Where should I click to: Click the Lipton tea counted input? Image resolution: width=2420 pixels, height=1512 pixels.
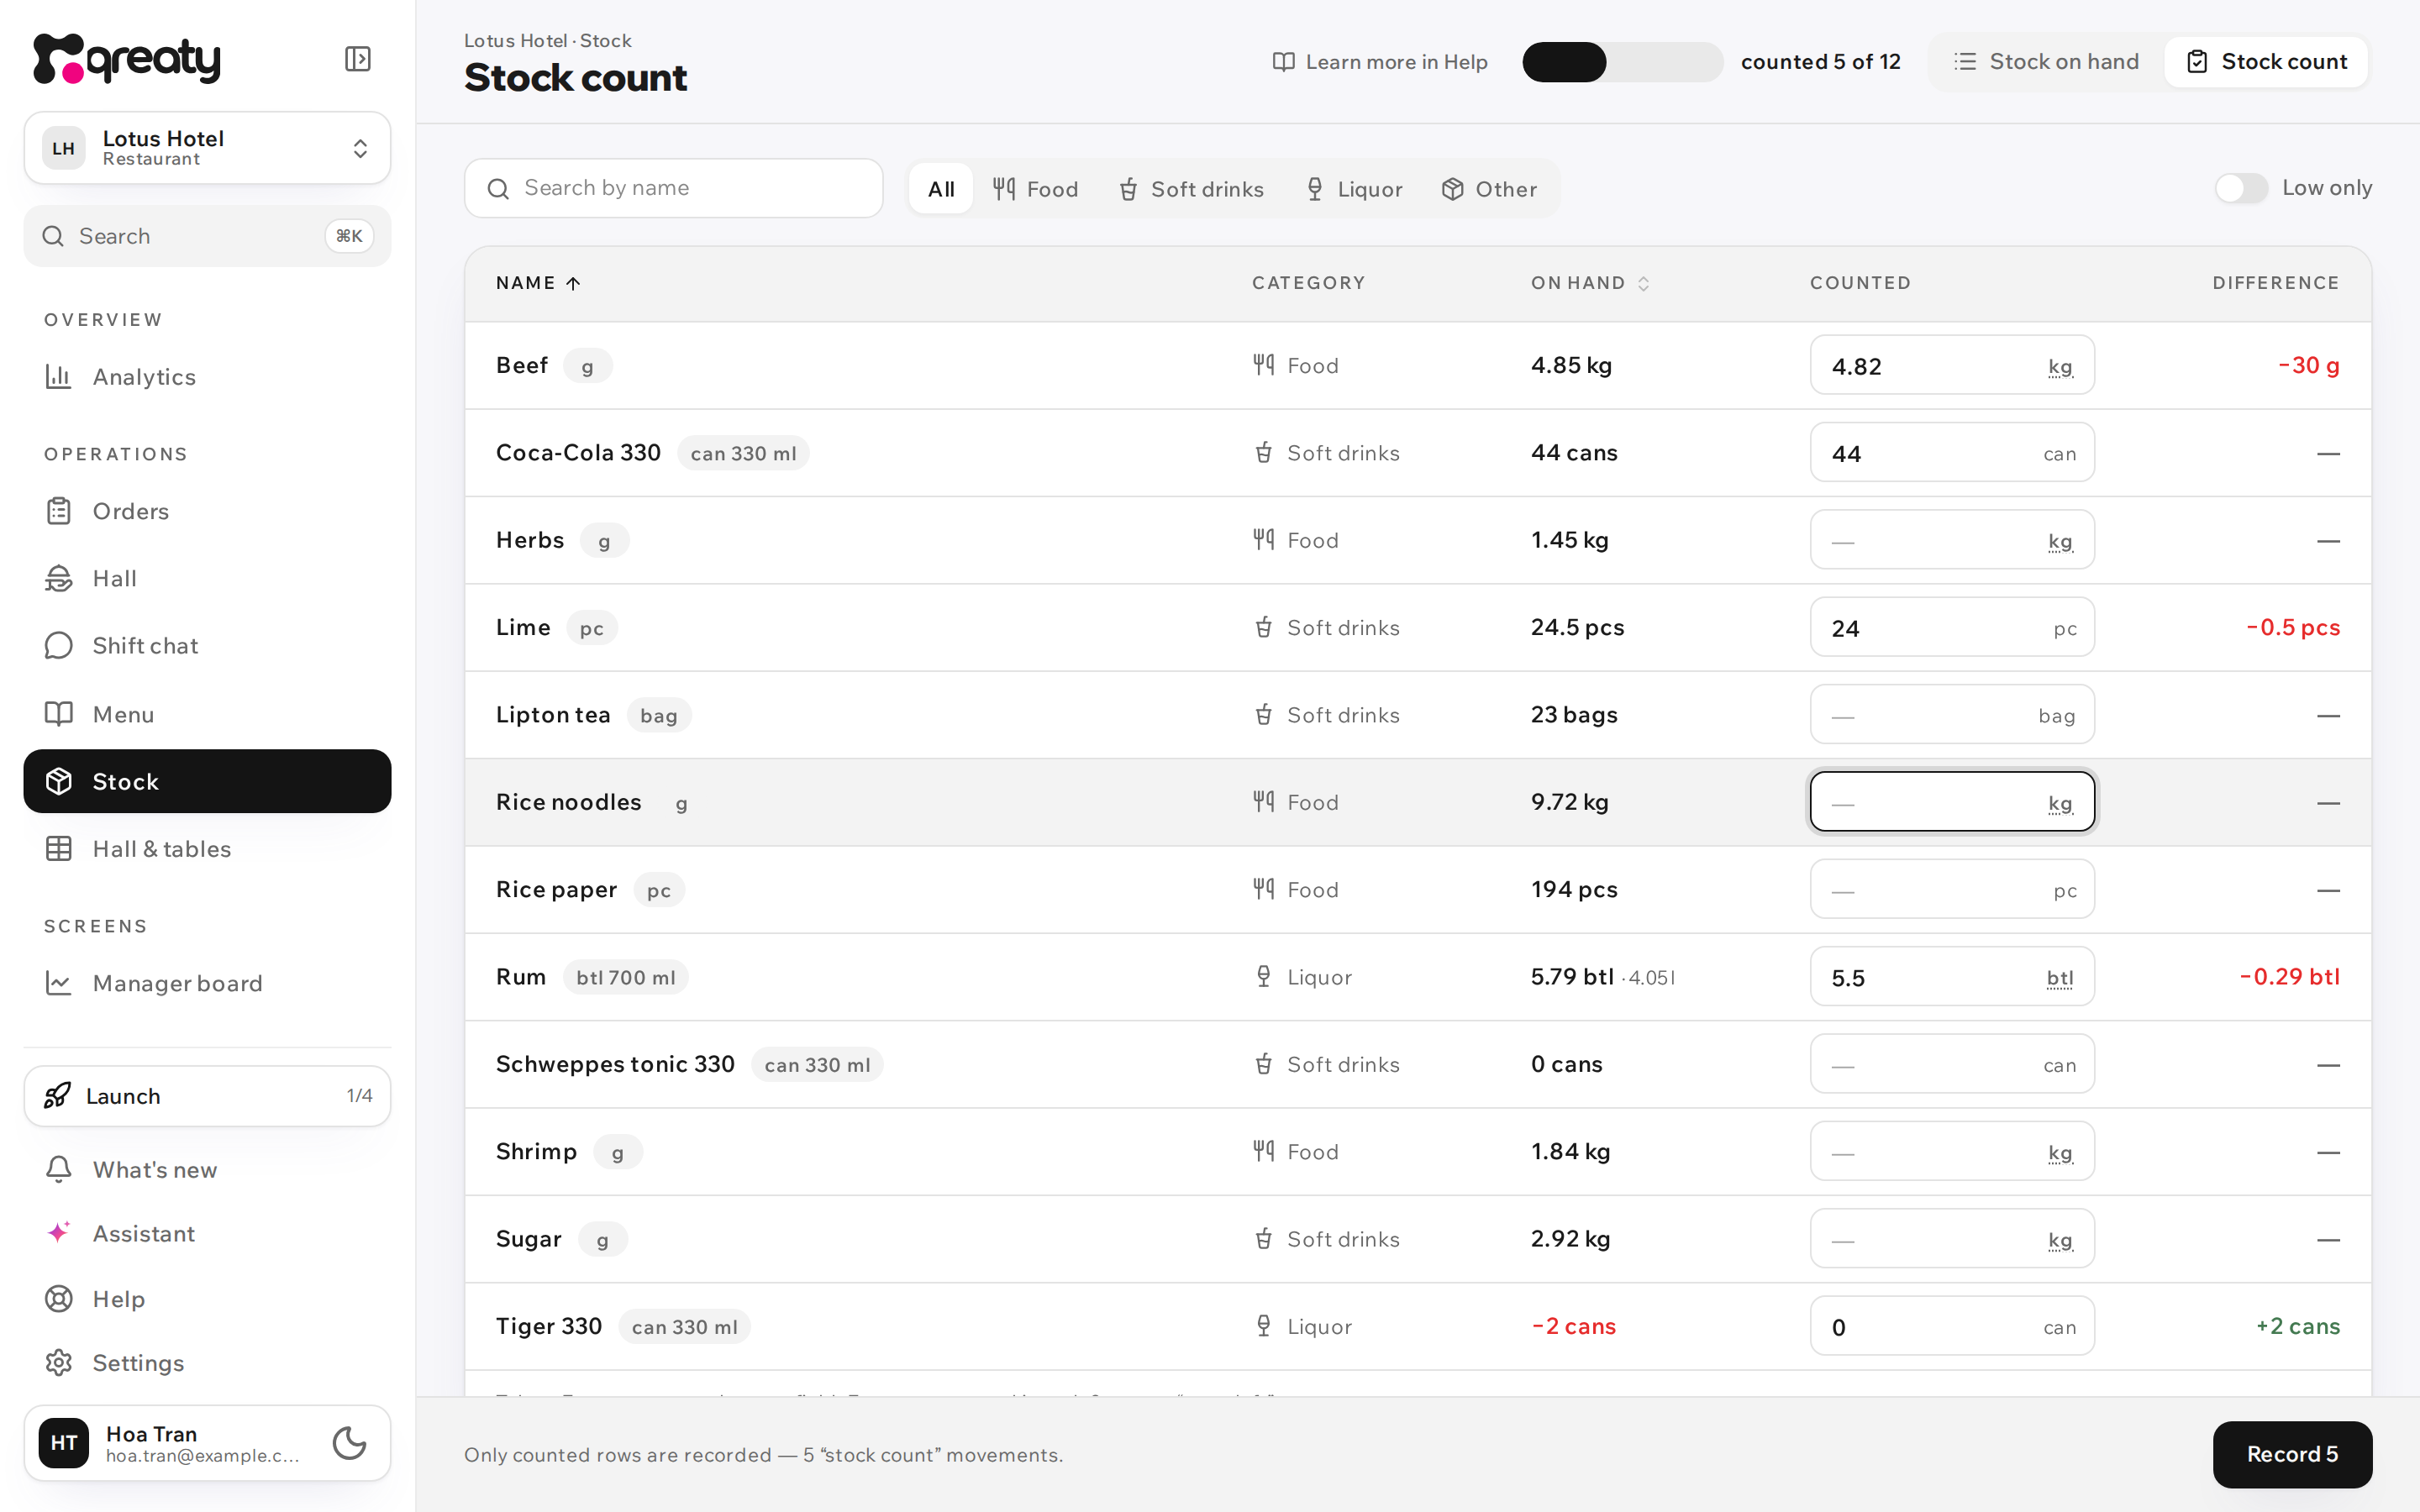(x=1951, y=715)
